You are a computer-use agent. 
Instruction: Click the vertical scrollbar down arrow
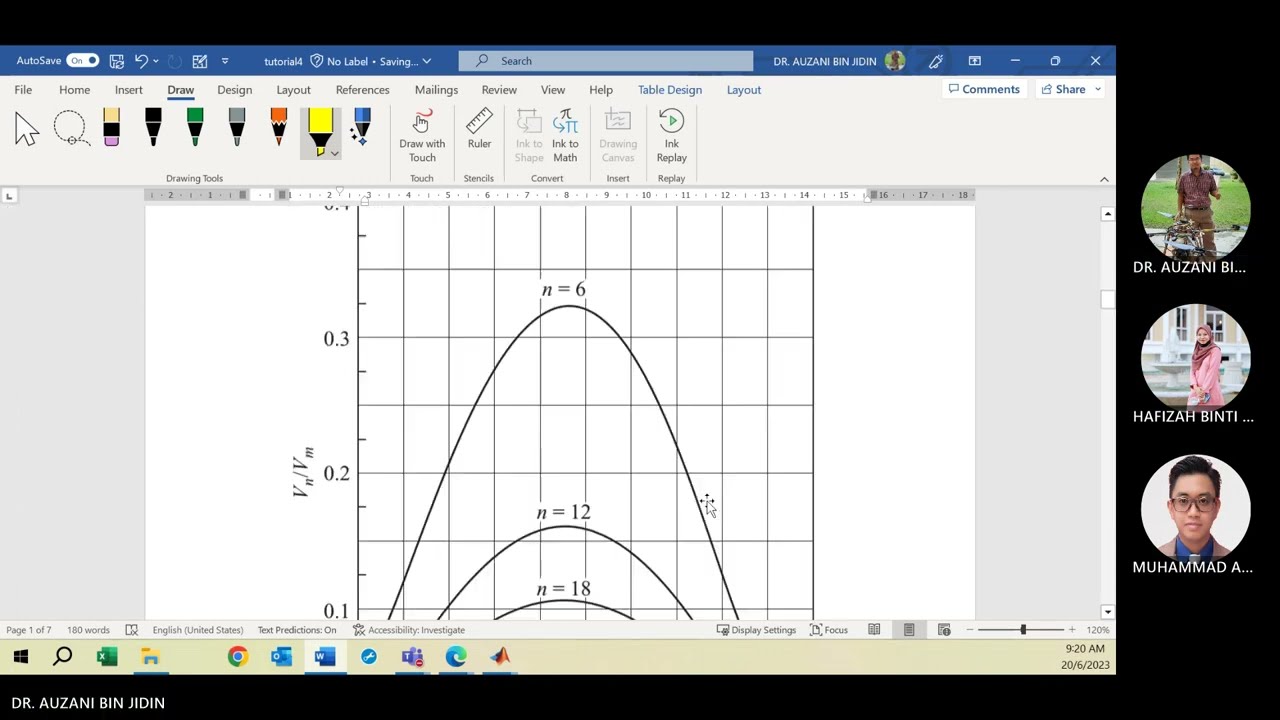(1107, 611)
